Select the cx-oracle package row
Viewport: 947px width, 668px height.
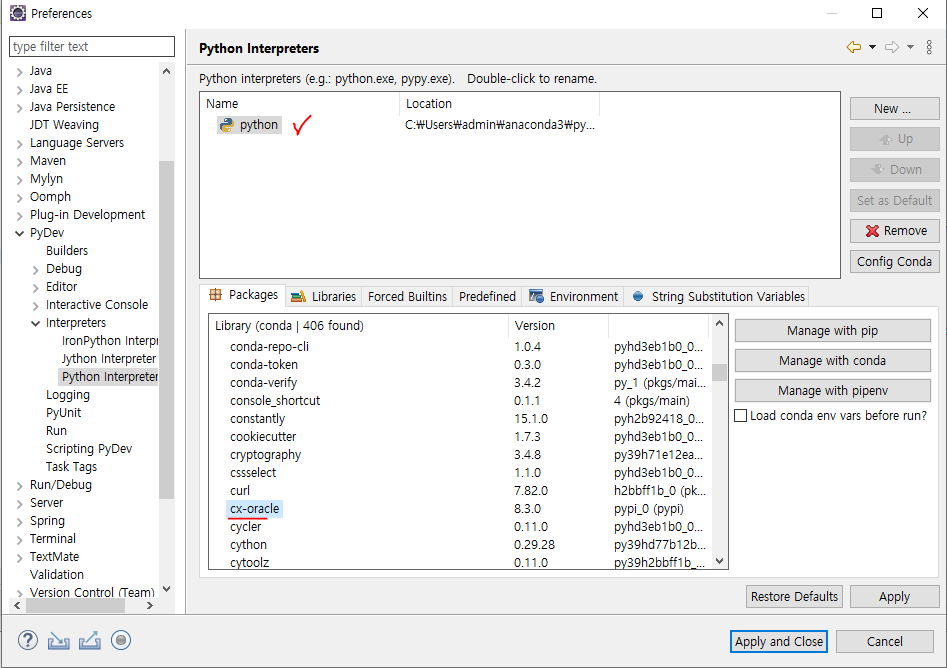(255, 509)
